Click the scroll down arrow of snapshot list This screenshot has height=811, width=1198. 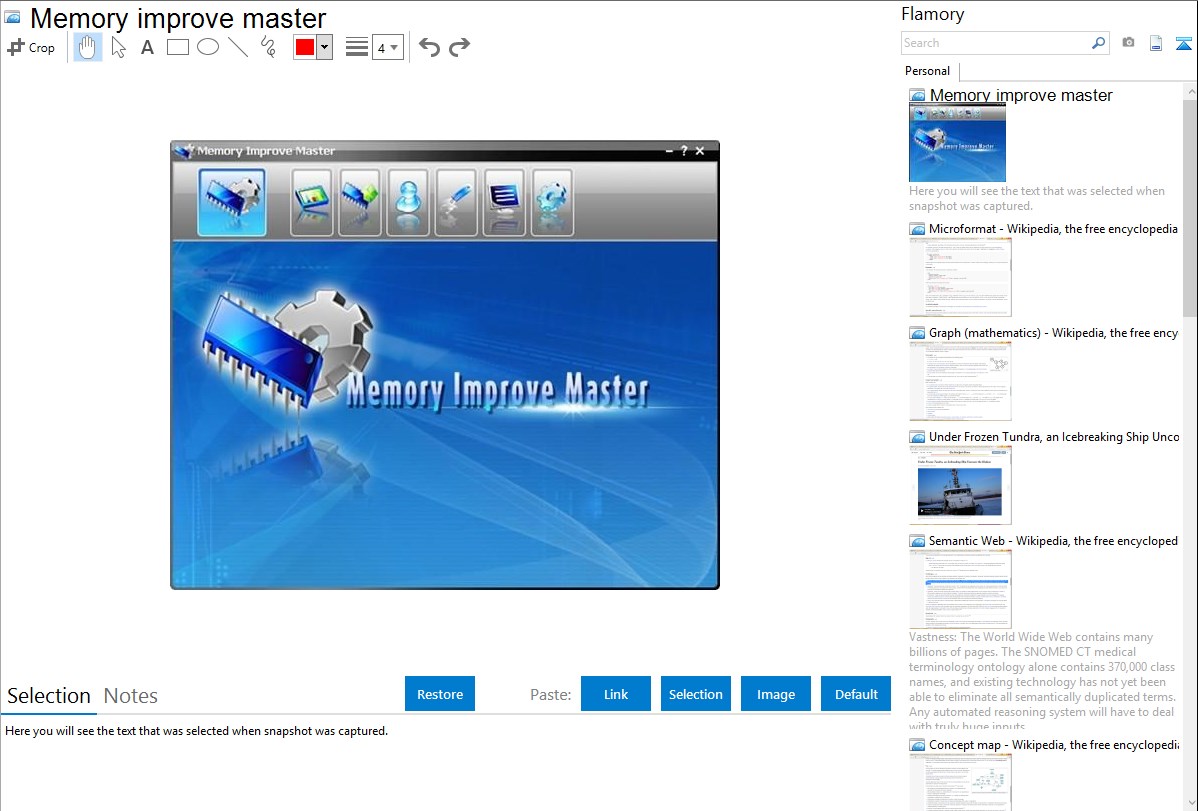click(x=1190, y=803)
